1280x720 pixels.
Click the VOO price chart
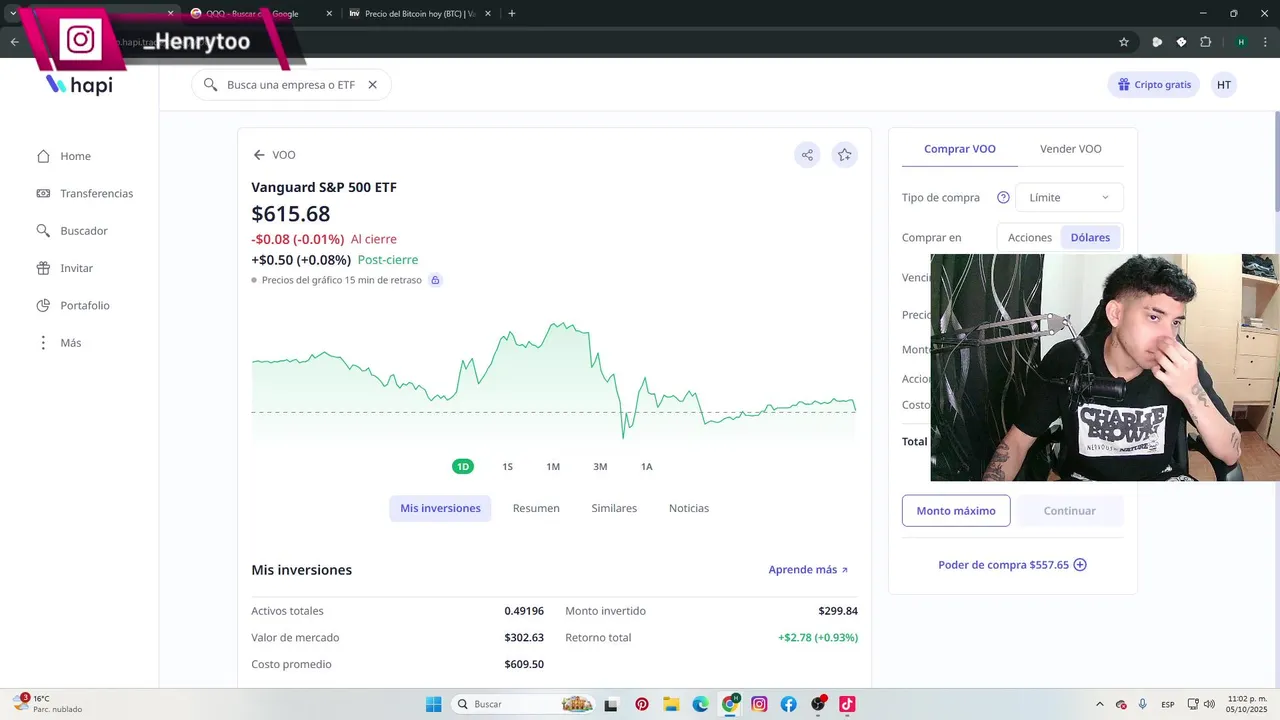[554, 380]
